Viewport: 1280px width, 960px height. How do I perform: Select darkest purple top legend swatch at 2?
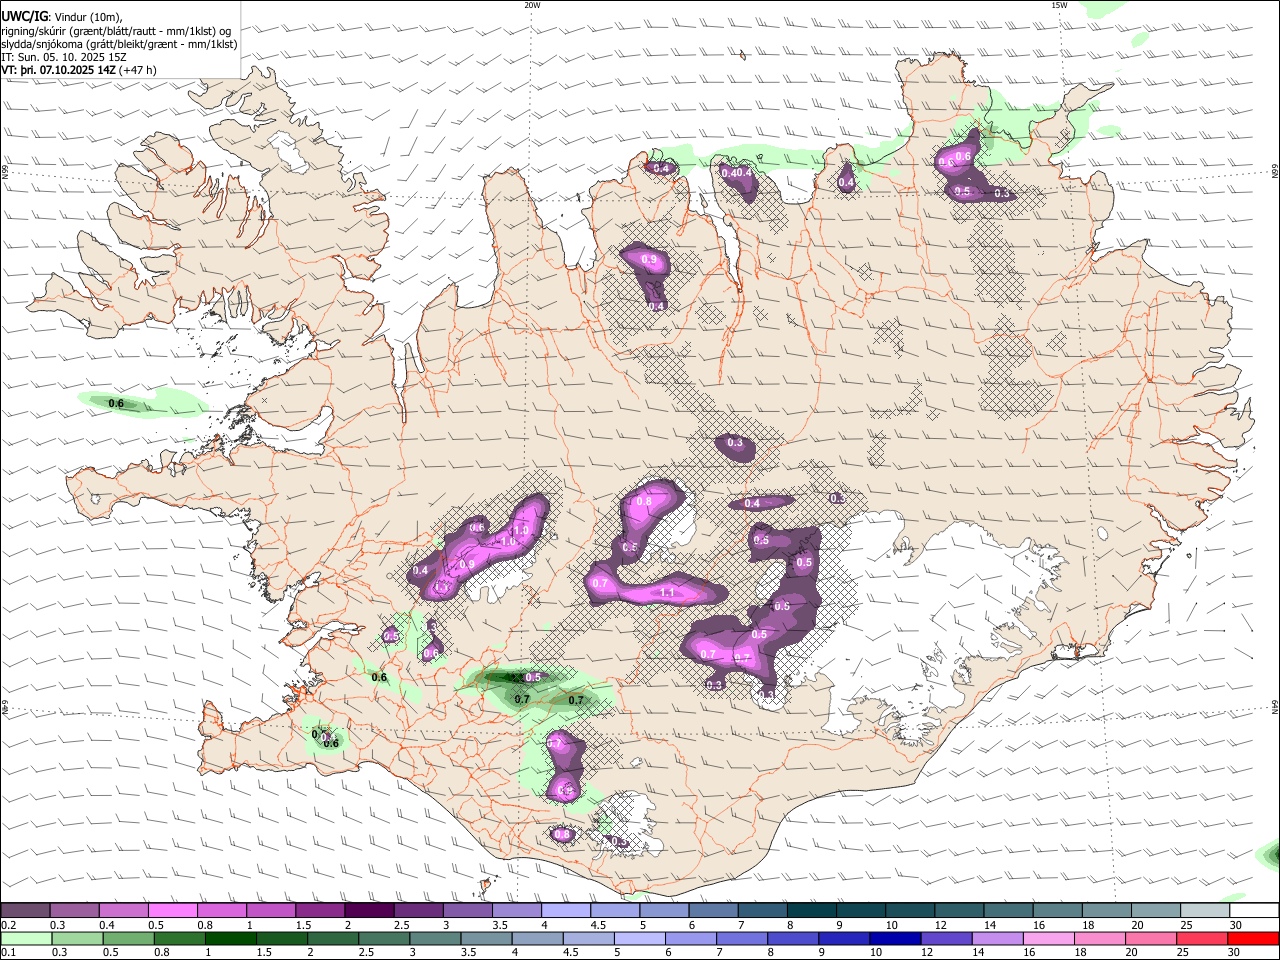[x=369, y=911]
